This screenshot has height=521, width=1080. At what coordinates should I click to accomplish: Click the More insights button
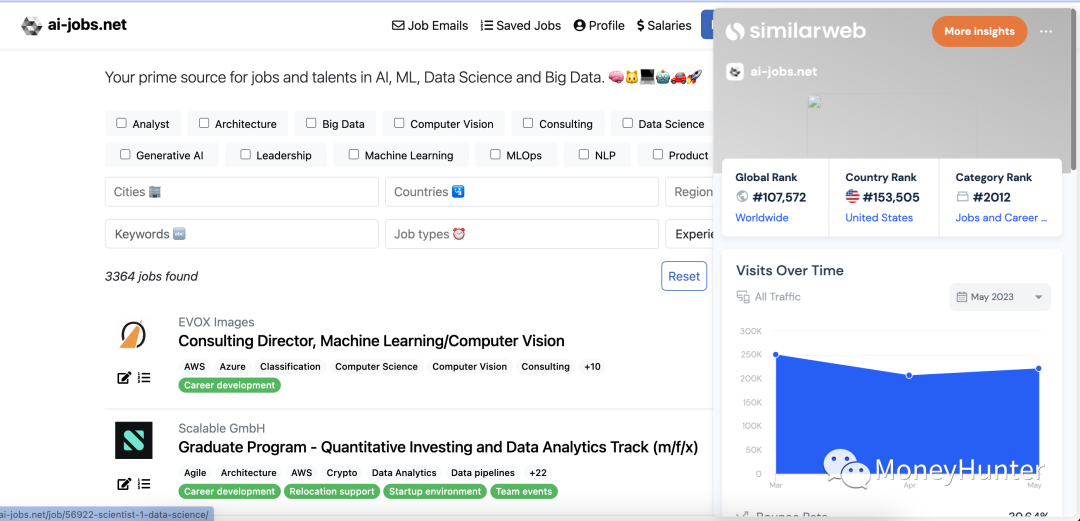(979, 31)
